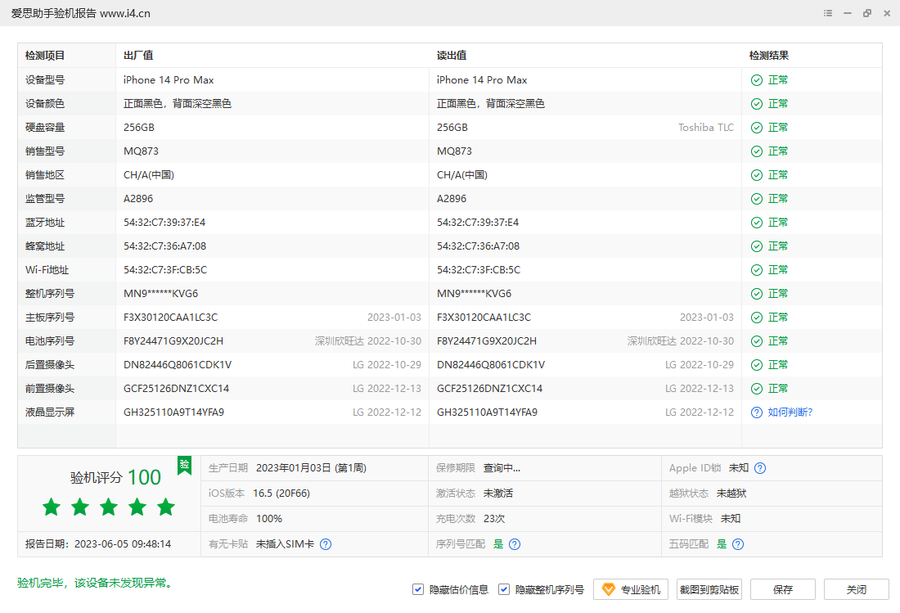
Task: Click iOS version 16.5 (20F66)
Action: coord(281,494)
